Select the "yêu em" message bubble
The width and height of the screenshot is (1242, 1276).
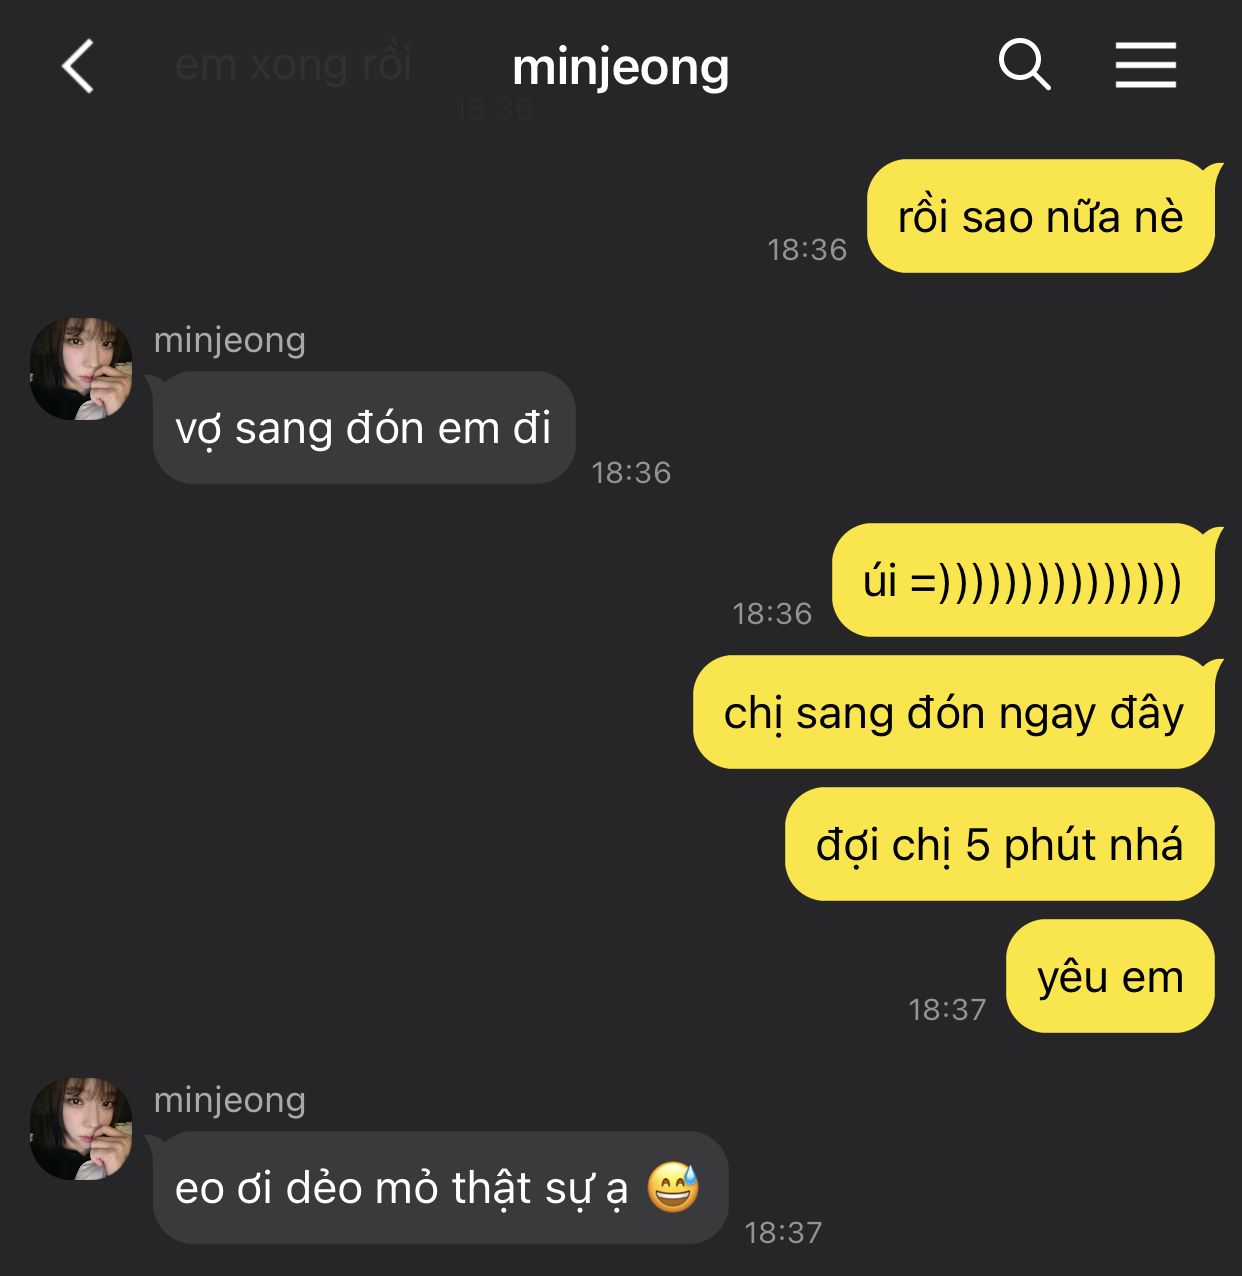click(x=1109, y=976)
